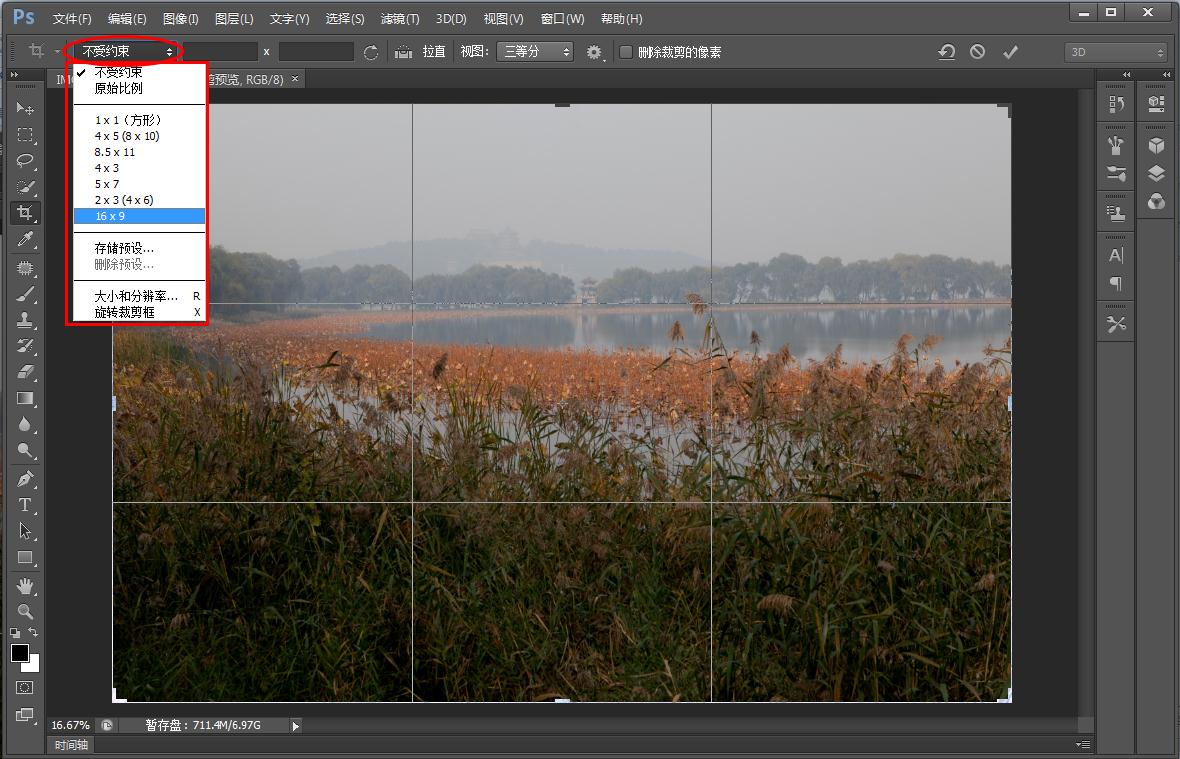Click the crop options gear icon
The width and height of the screenshot is (1180, 759).
click(x=594, y=52)
